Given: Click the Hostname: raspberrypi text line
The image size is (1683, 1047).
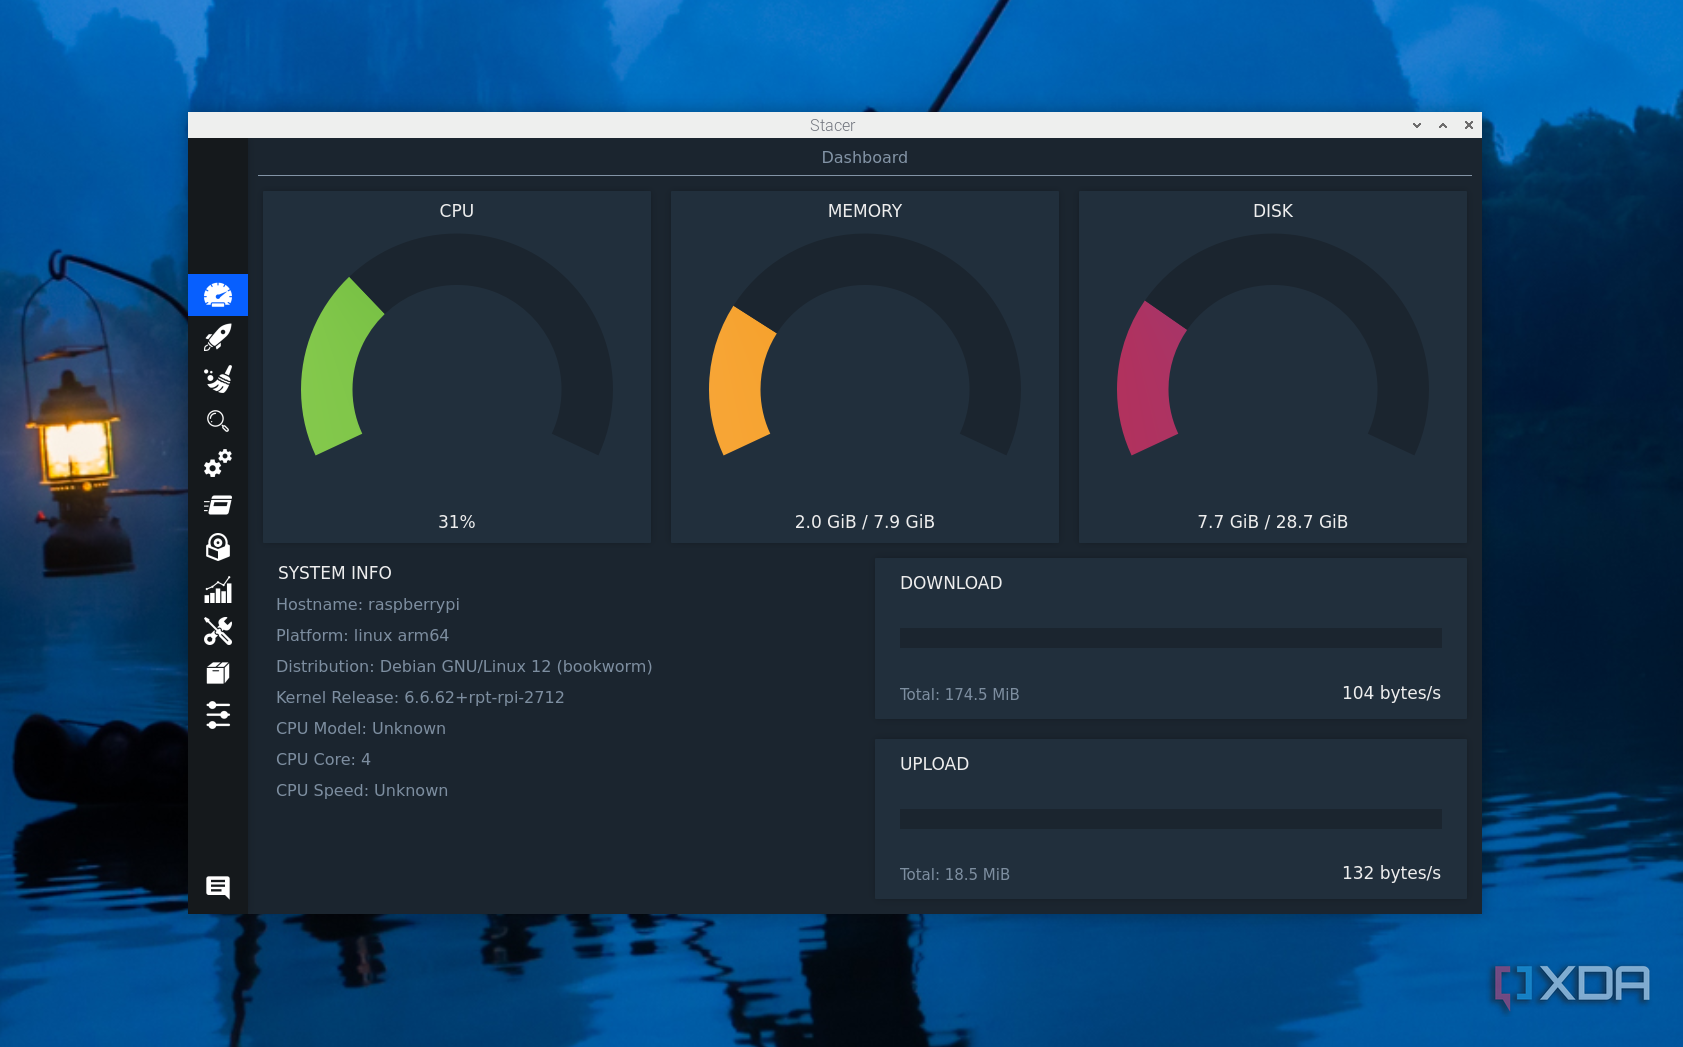Looking at the screenshot, I should [x=368, y=605].
